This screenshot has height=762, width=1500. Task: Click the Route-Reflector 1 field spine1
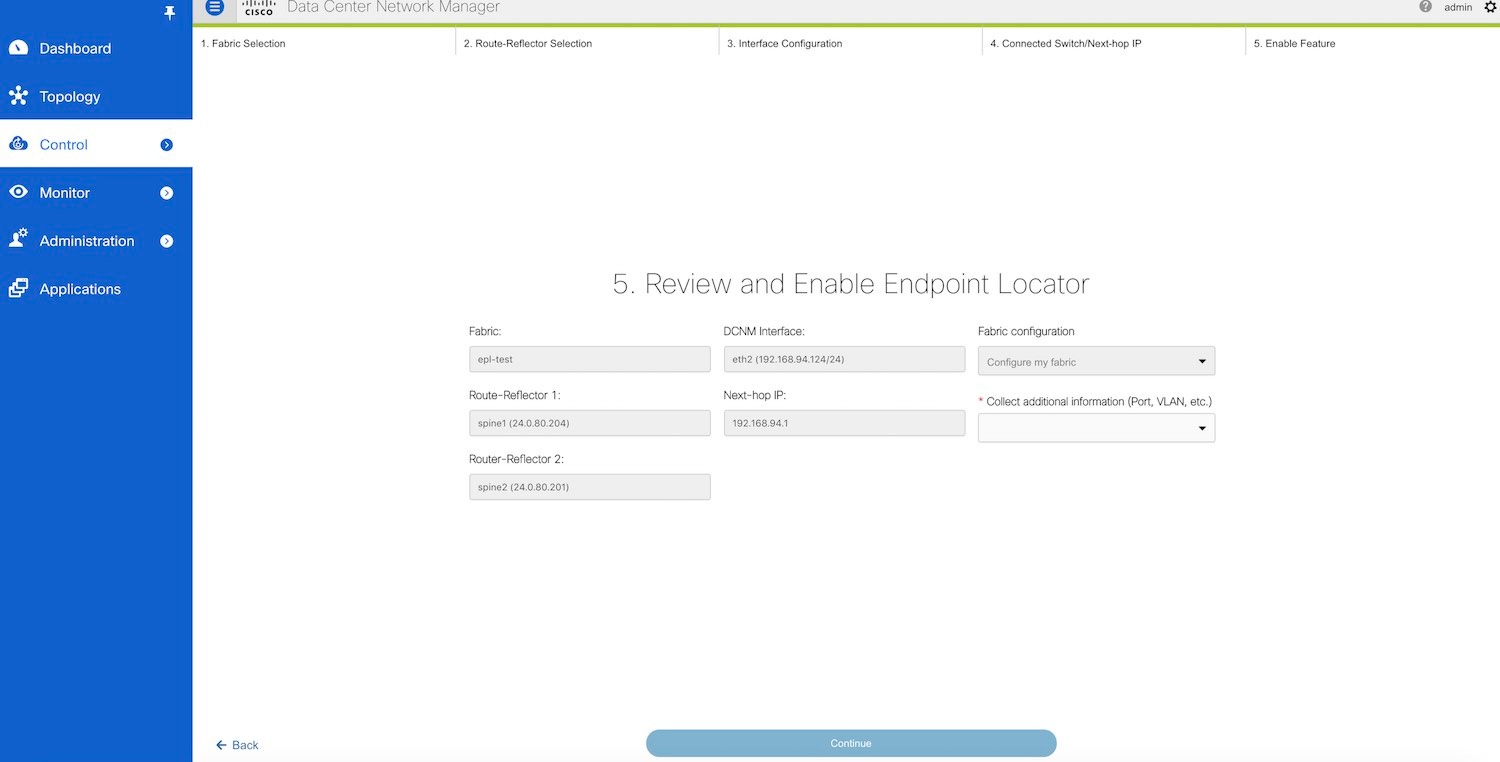pyautogui.click(x=590, y=423)
